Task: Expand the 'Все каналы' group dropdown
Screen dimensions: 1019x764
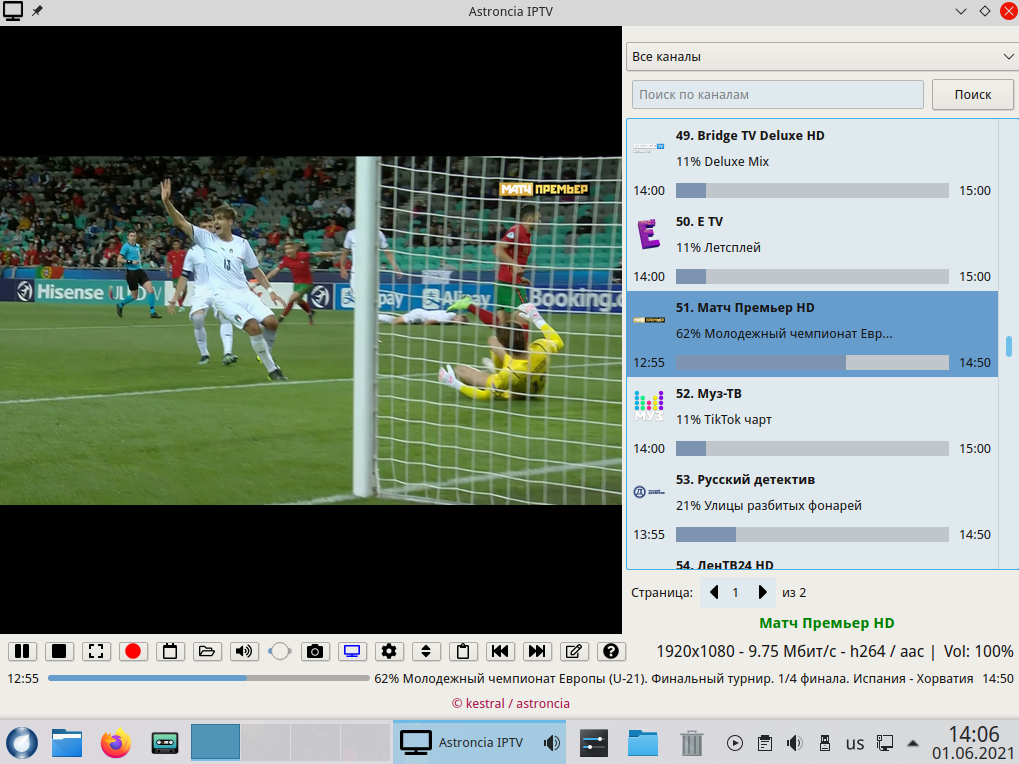Action: click(x=822, y=57)
